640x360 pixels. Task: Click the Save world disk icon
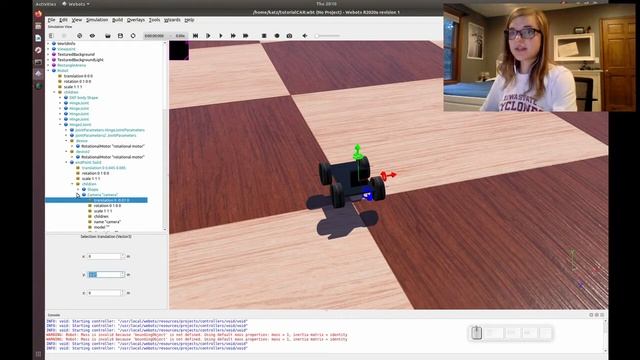tap(120, 36)
